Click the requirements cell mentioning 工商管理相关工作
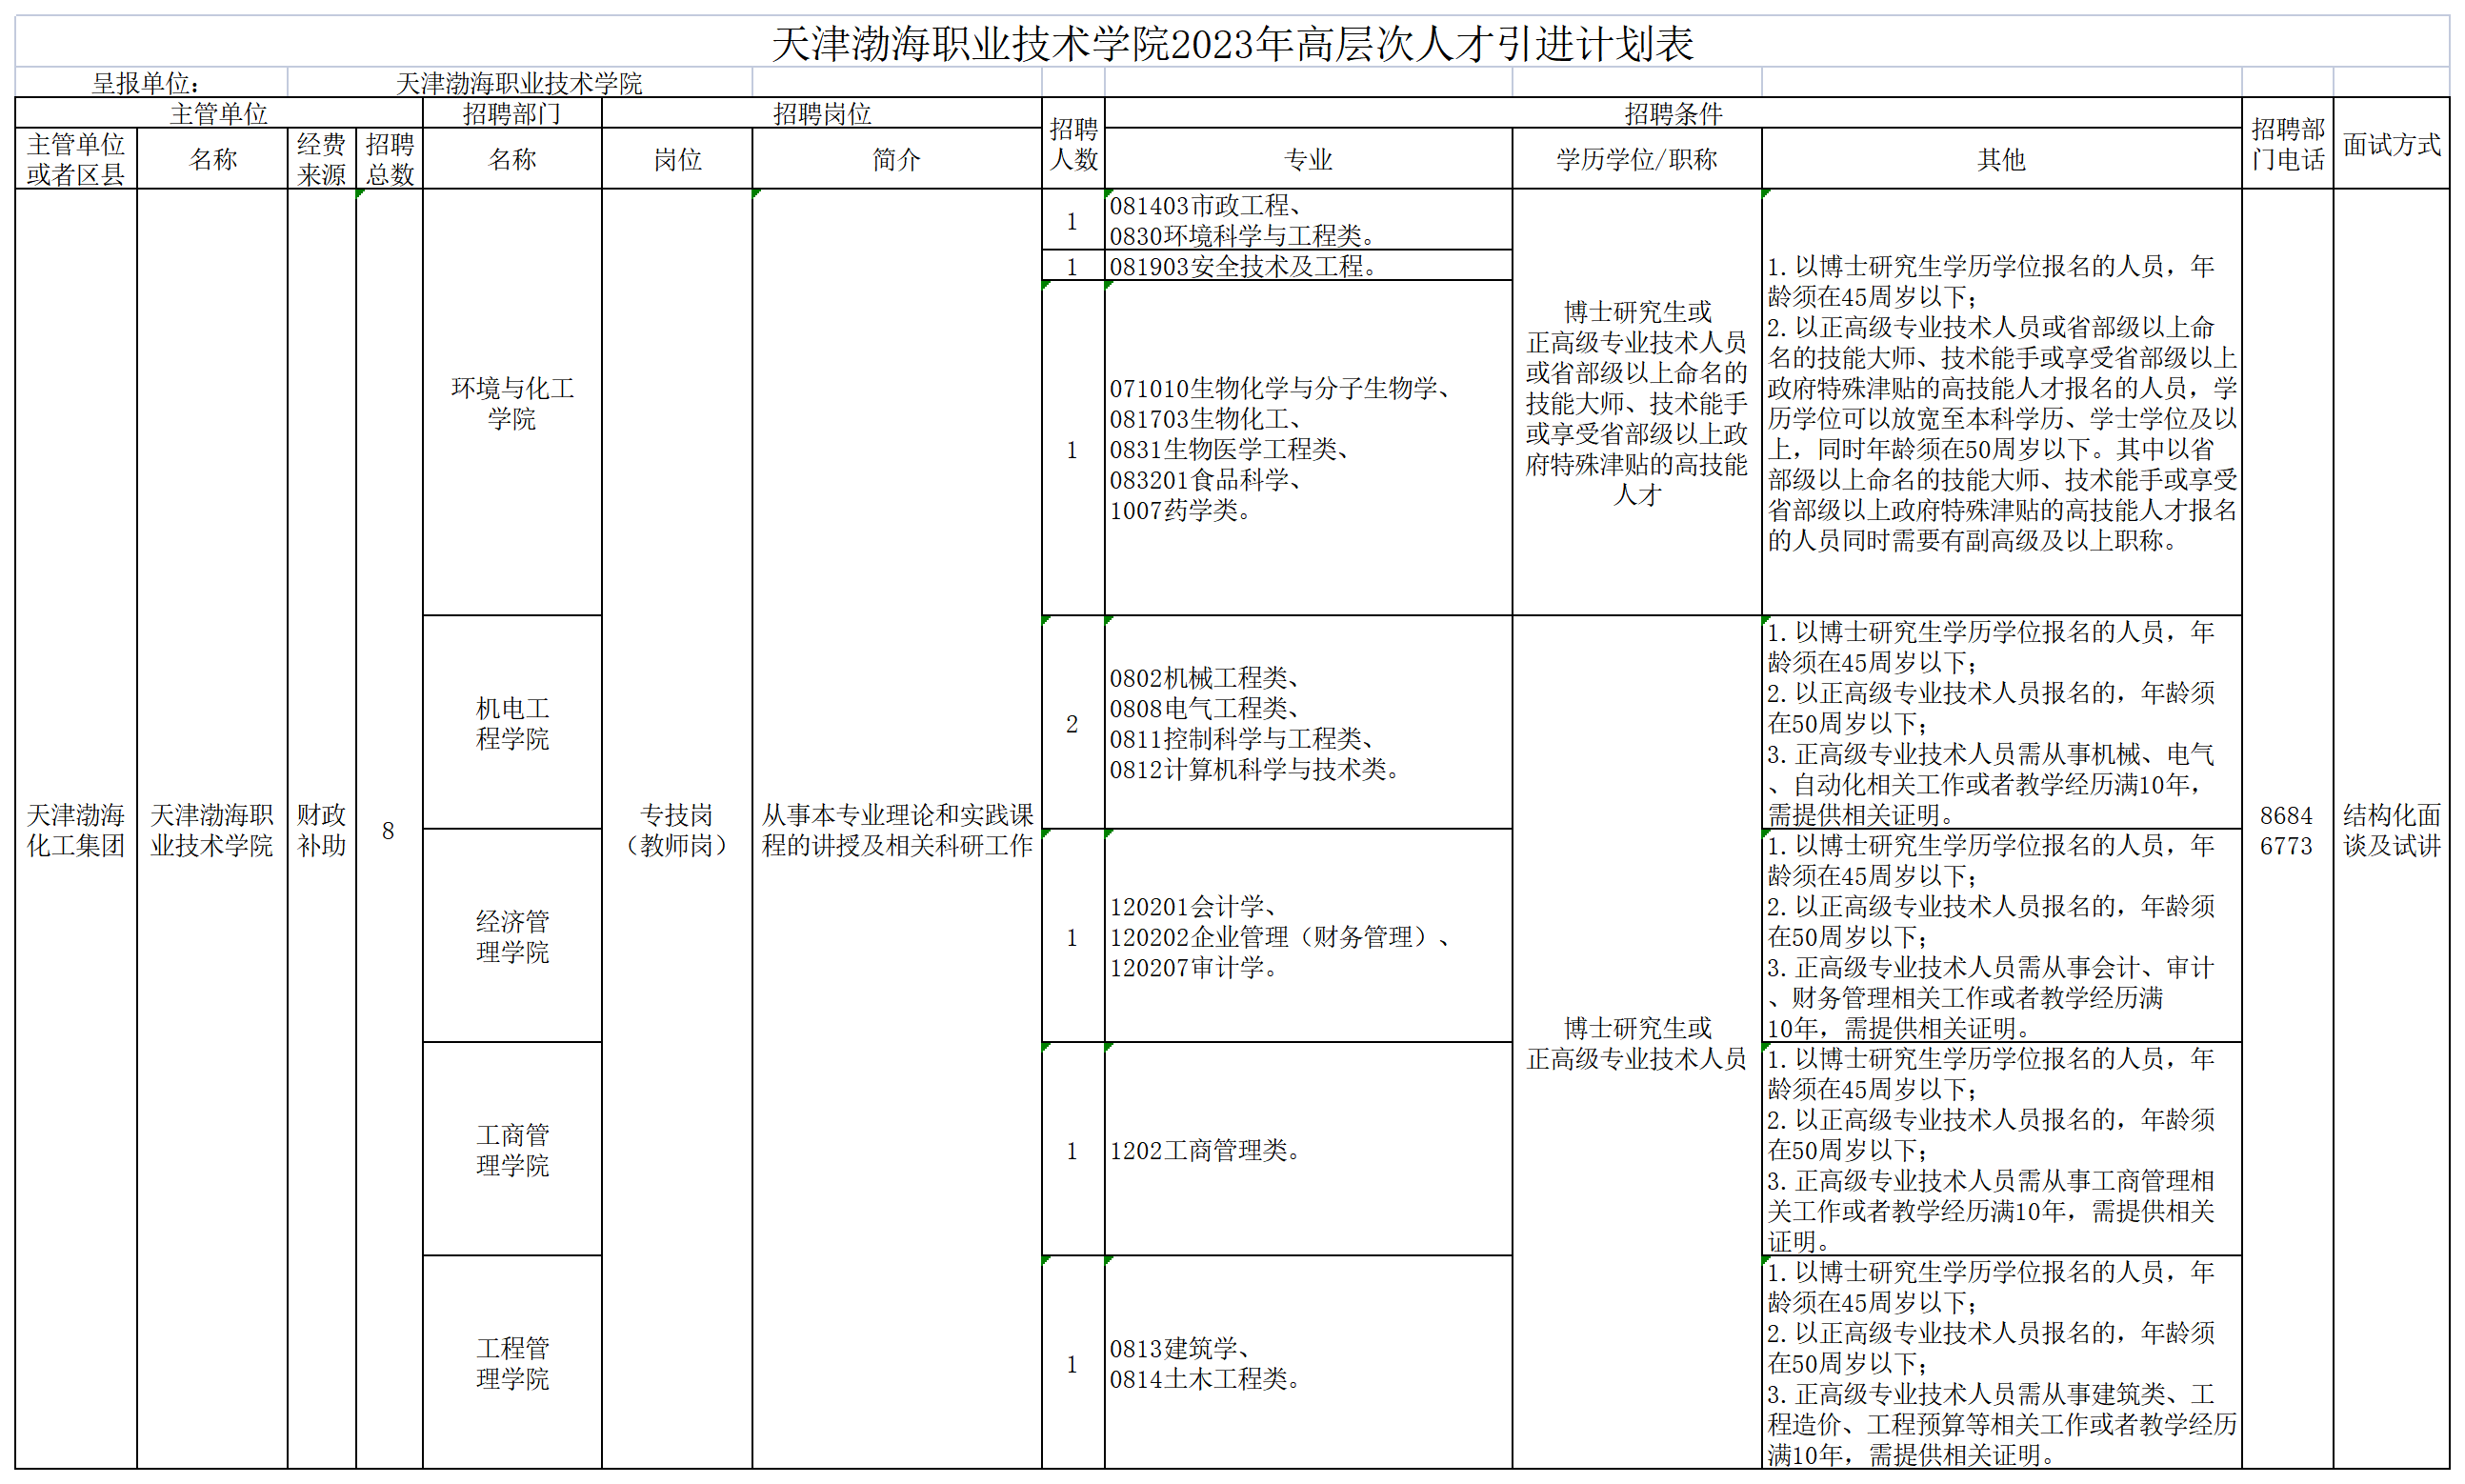The height and width of the screenshot is (1484, 2465). (2002, 1149)
